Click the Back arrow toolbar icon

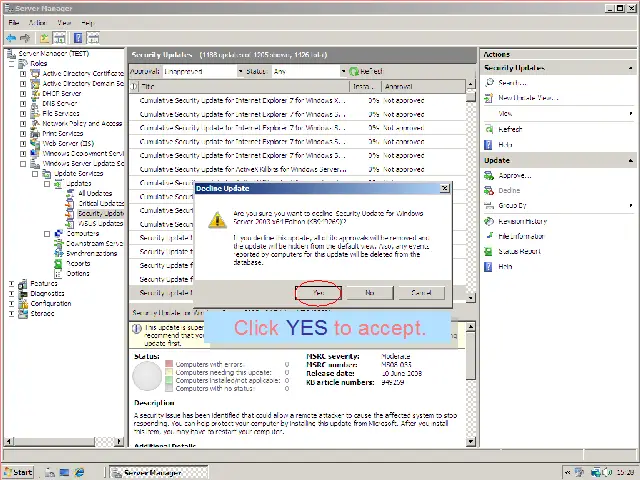(x=11, y=38)
